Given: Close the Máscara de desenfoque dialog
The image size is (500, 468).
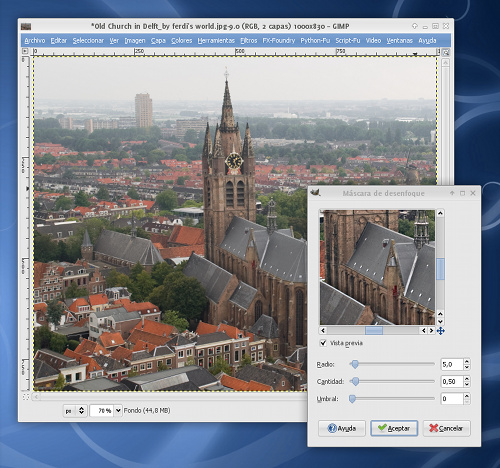Looking at the screenshot, I should [473, 193].
